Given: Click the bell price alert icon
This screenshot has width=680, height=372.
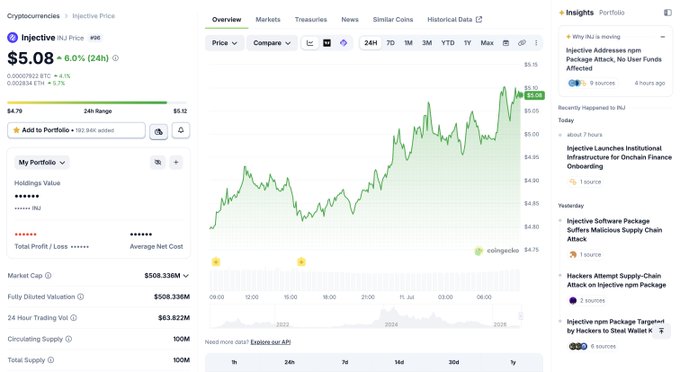Looking at the screenshot, I should 181,130.
